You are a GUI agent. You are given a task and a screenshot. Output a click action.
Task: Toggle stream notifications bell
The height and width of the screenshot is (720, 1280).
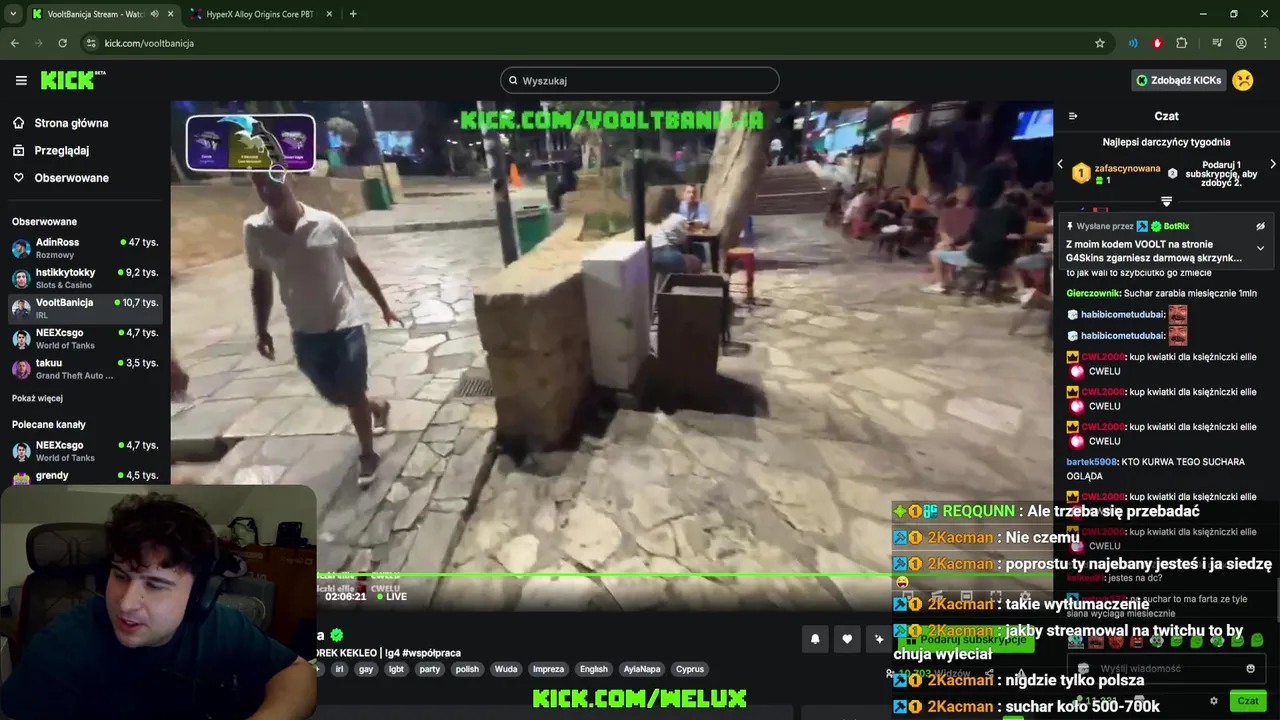(x=815, y=639)
